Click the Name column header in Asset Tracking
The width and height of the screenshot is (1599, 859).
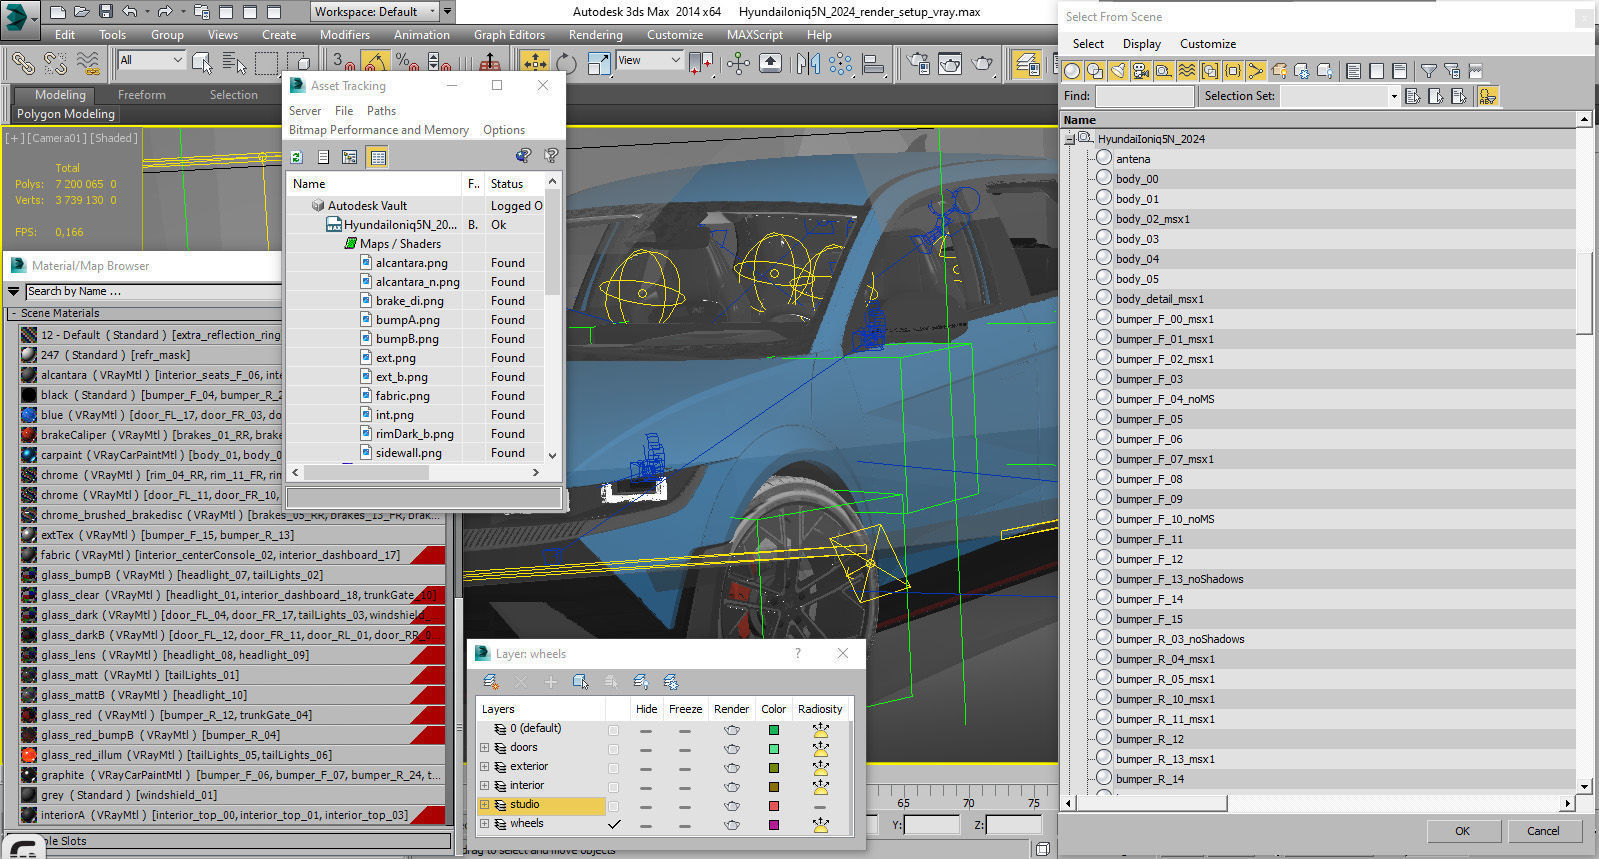click(x=375, y=184)
